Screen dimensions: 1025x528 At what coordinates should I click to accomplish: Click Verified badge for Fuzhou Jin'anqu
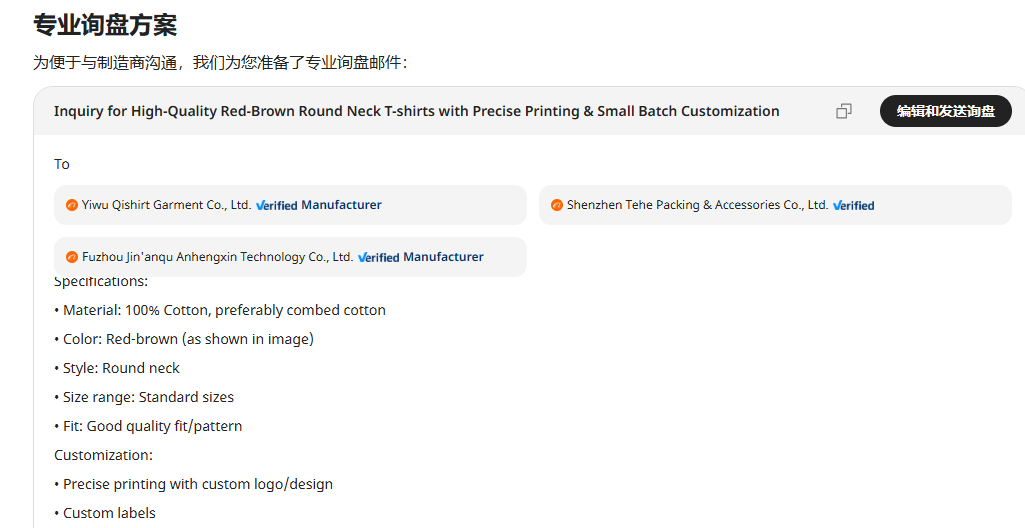pos(379,257)
